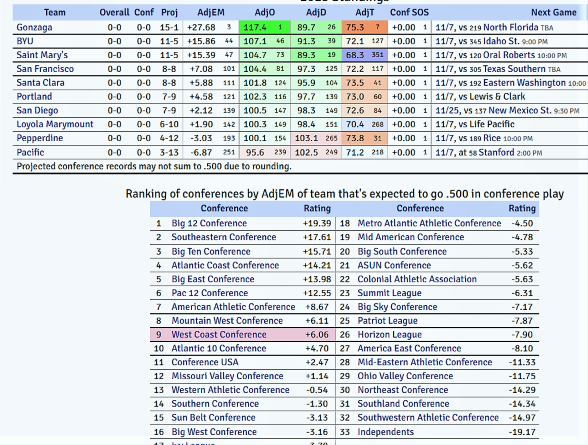The width and height of the screenshot is (588, 445).
Task: Click Pepperdine's AdjD value 103.1
Action: coord(306,138)
